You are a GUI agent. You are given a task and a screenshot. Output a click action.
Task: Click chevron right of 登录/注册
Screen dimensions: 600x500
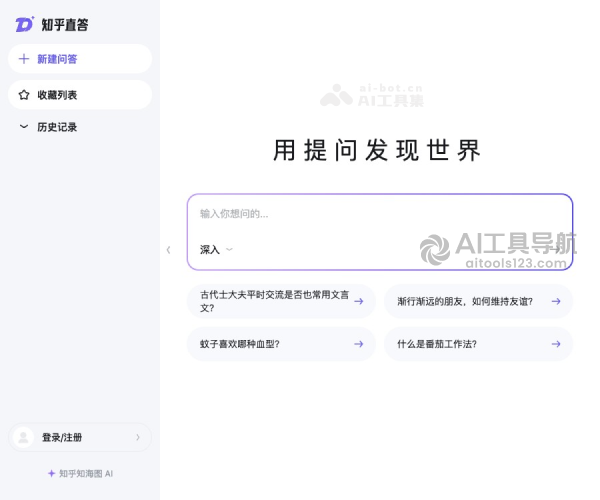tap(138, 437)
